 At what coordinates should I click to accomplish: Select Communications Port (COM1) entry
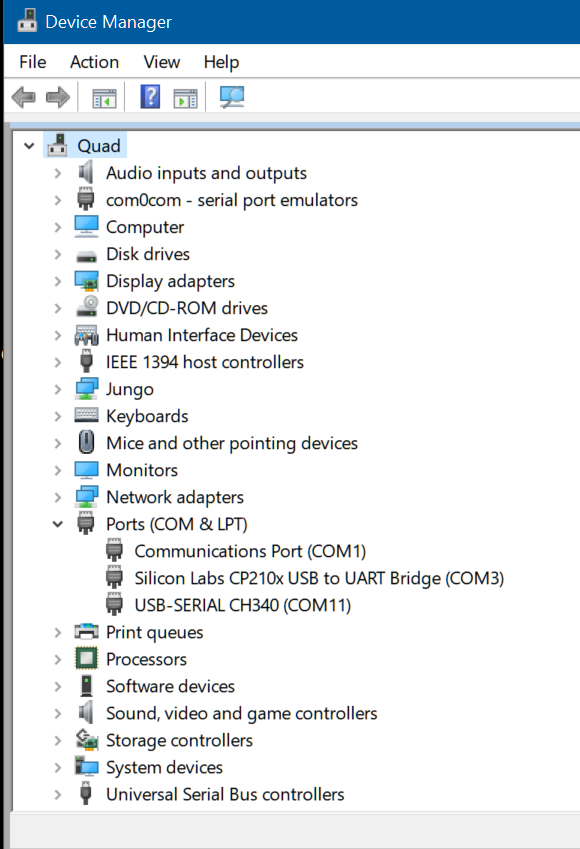pyautogui.click(x=250, y=551)
